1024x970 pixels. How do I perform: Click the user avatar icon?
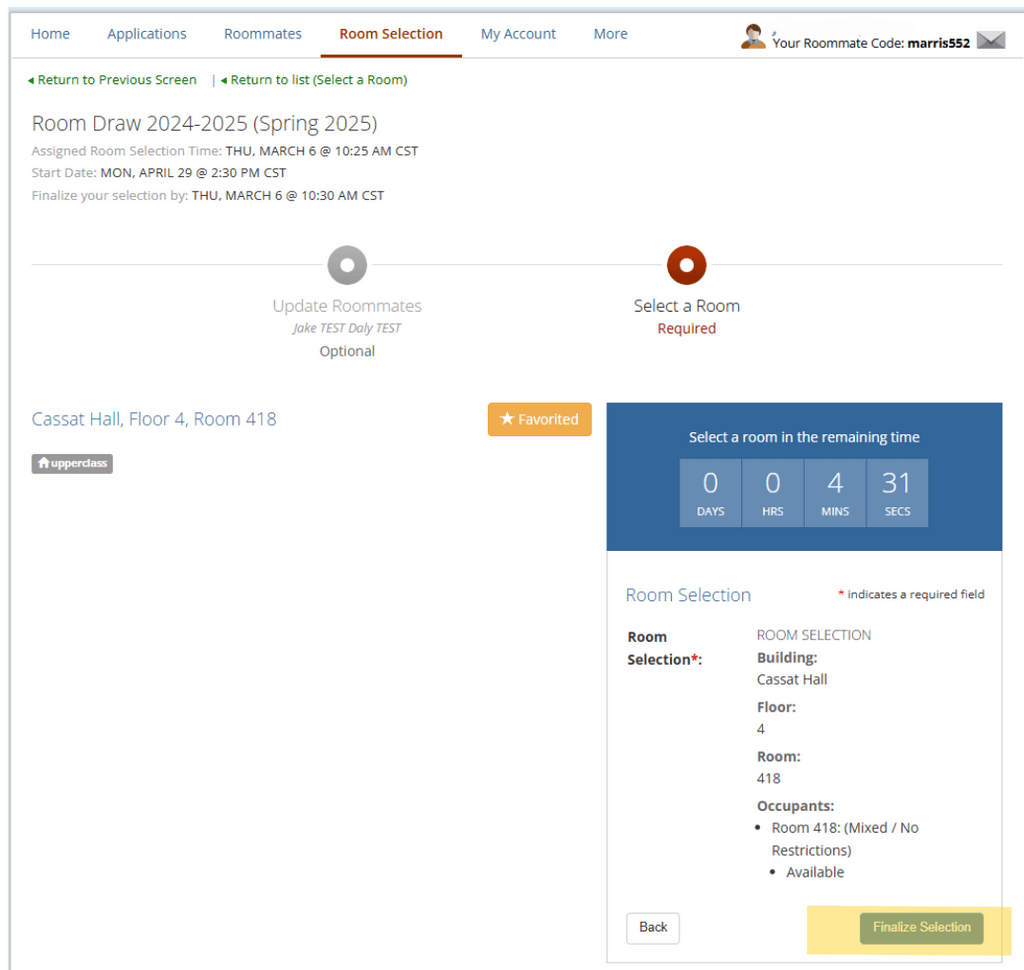[753, 36]
